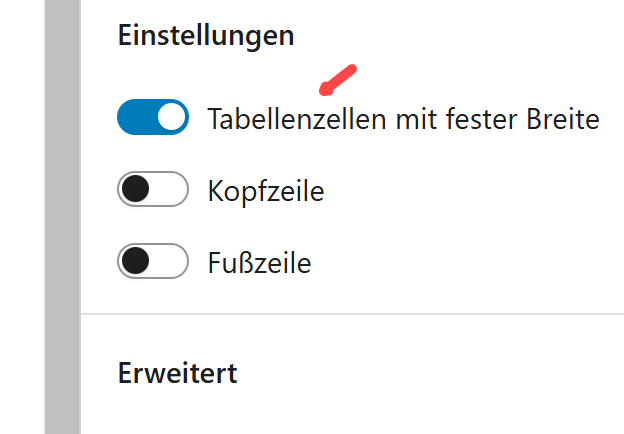Viewport: 624px width, 434px height.
Task: Click the word "Breite" in the first setting
Action: coord(562,119)
